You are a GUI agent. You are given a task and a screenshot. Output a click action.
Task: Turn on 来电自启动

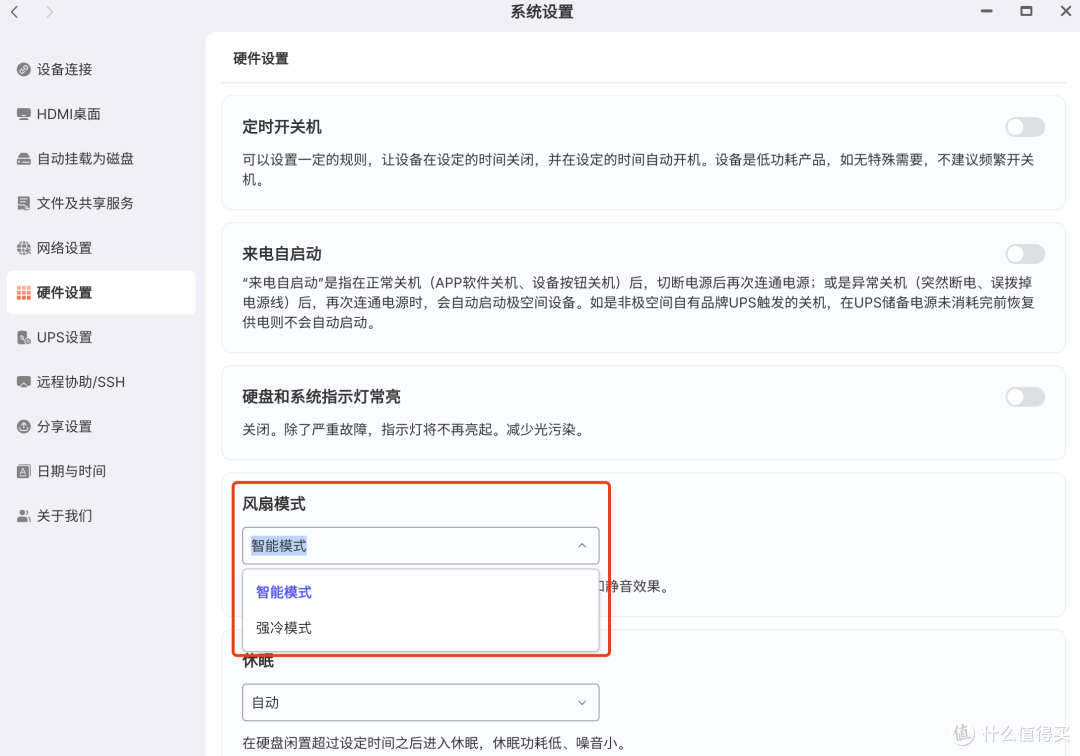1025,253
